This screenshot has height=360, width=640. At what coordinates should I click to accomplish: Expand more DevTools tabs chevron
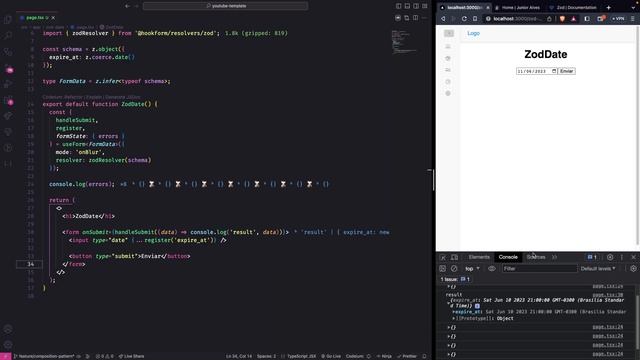pos(554,257)
